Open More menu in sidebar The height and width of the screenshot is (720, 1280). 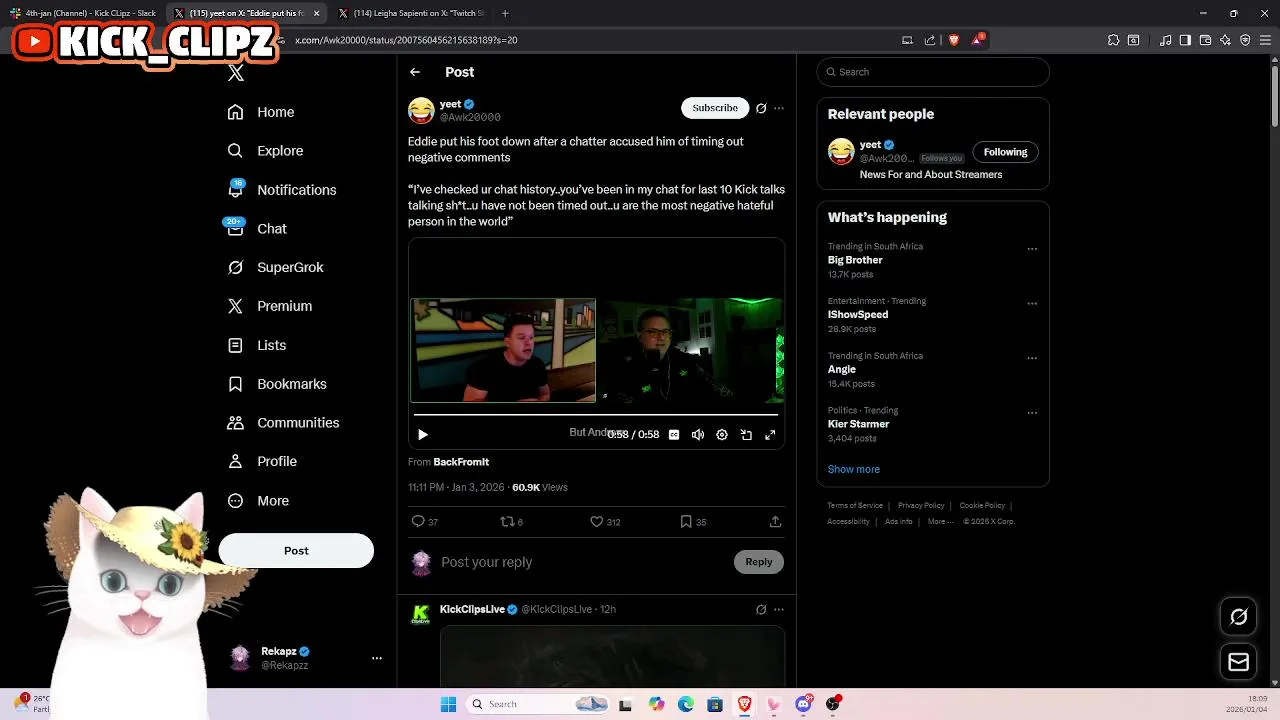point(258,501)
